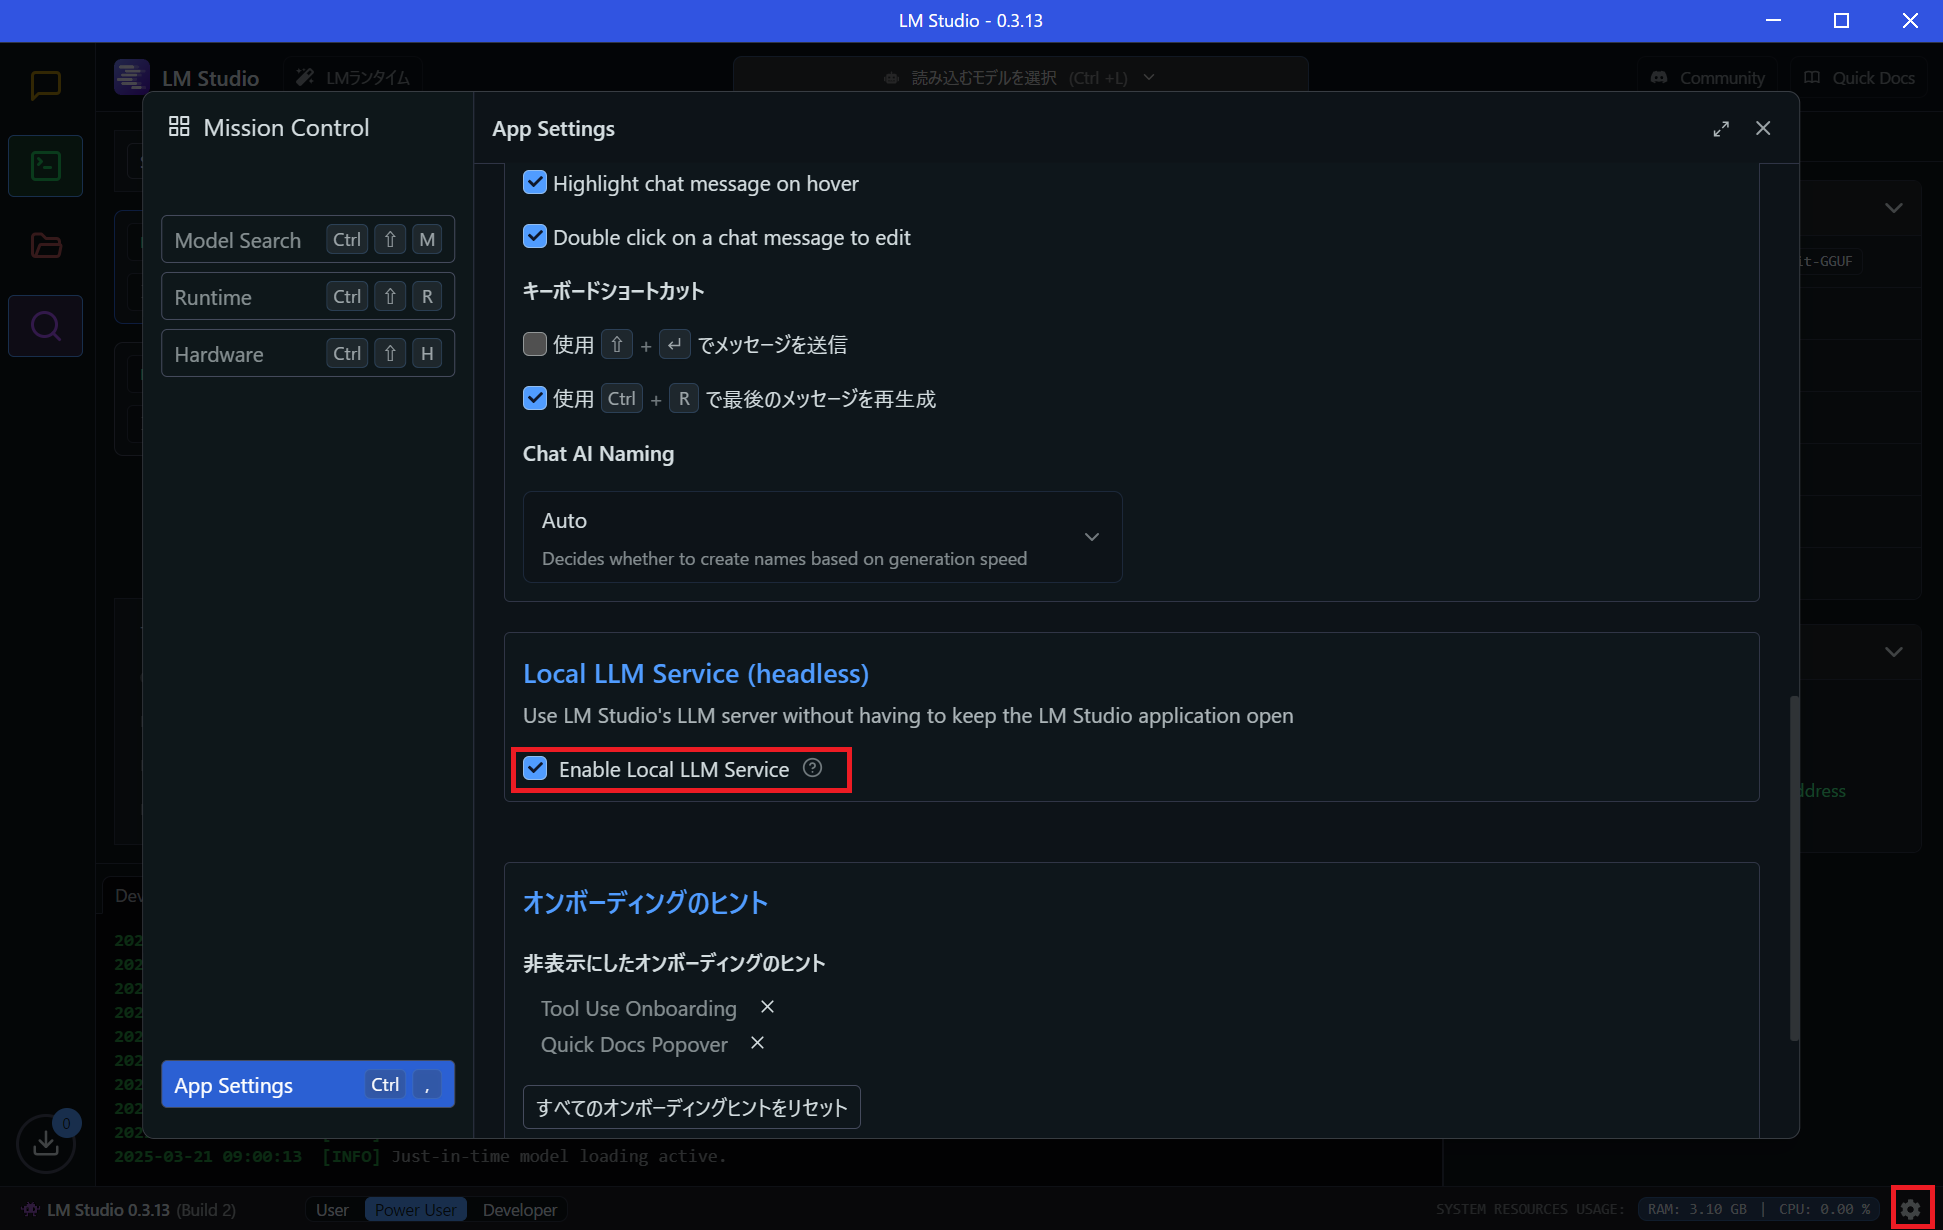Image resolution: width=1943 pixels, height=1230 pixels.
Task: Disable Enable Local LLM Service
Action: tap(535, 768)
